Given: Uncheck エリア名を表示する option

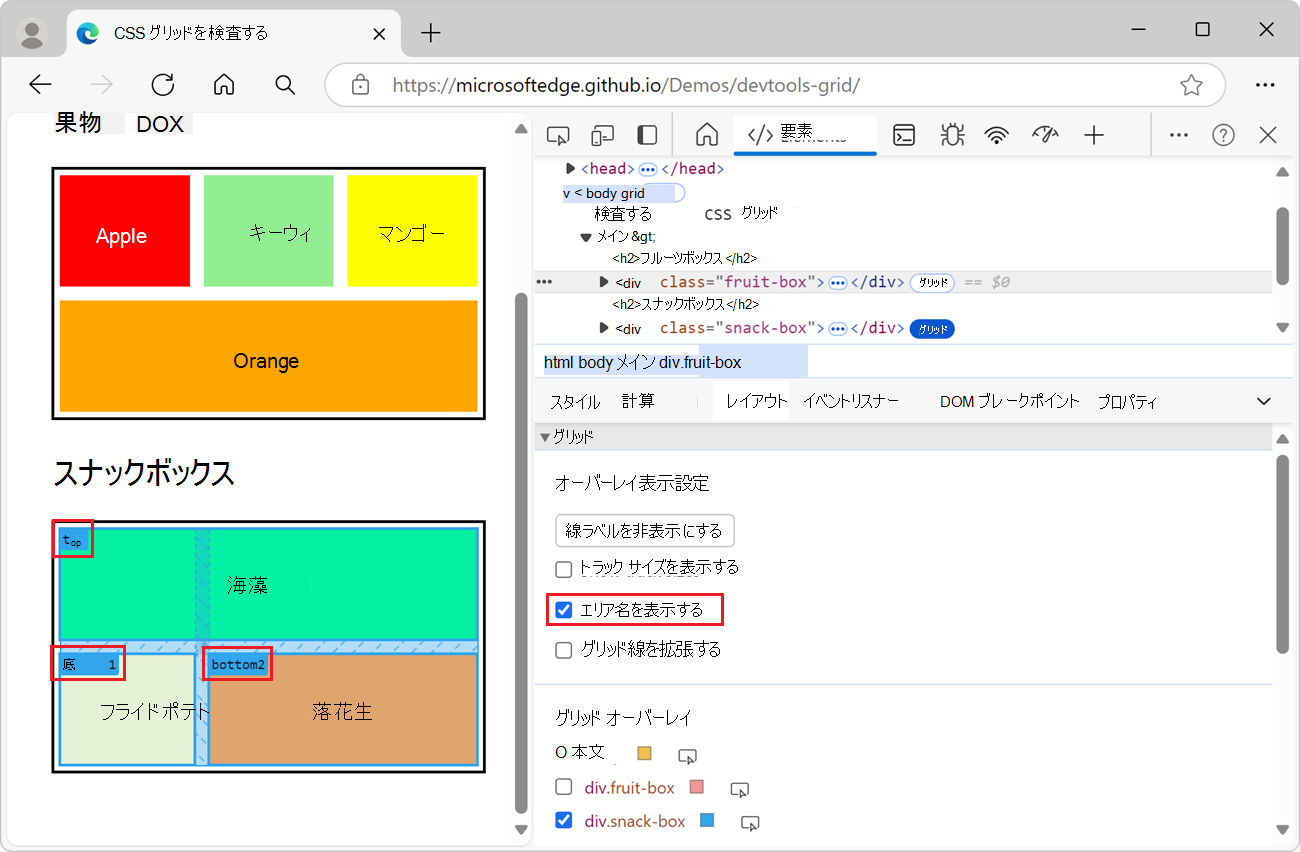Looking at the screenshot, I should [x=563, y=609].
